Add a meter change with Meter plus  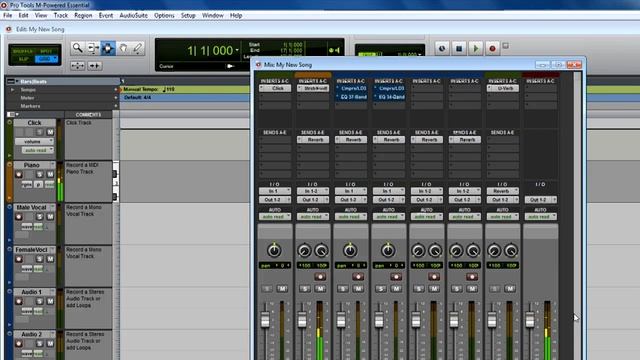[x=116, y=98]
